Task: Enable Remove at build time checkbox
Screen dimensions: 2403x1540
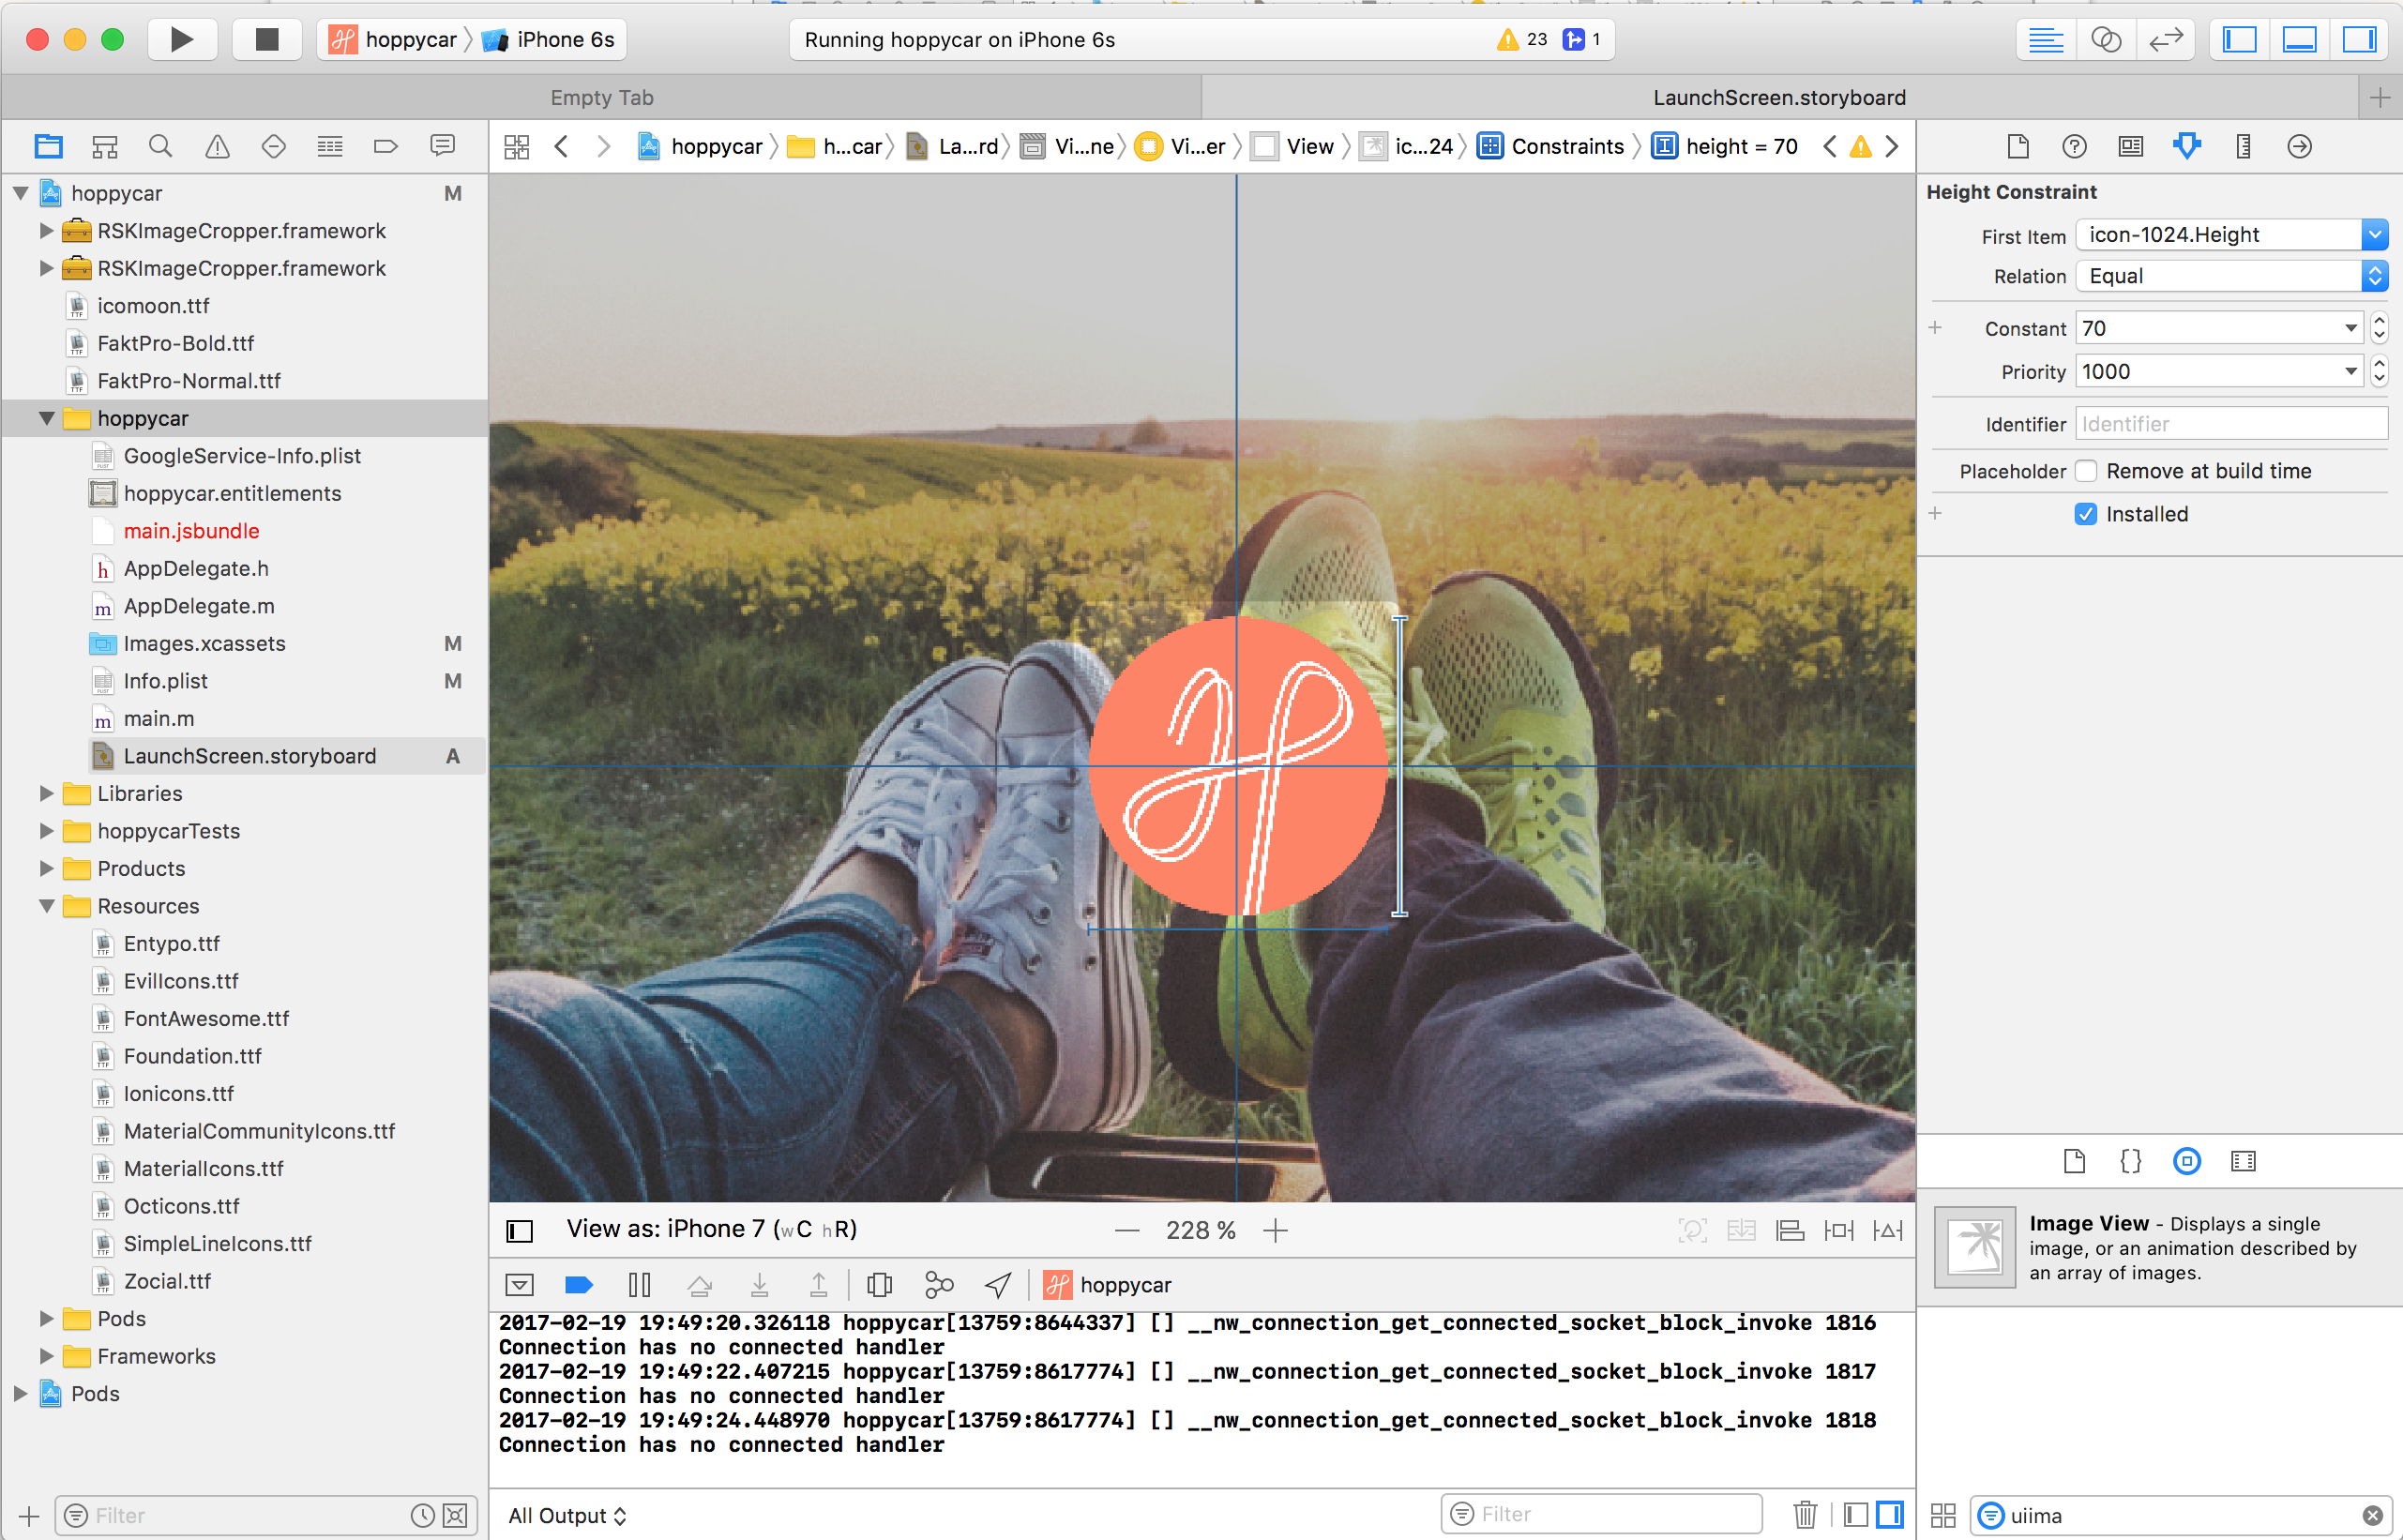Action: (x=2085, y=471)
